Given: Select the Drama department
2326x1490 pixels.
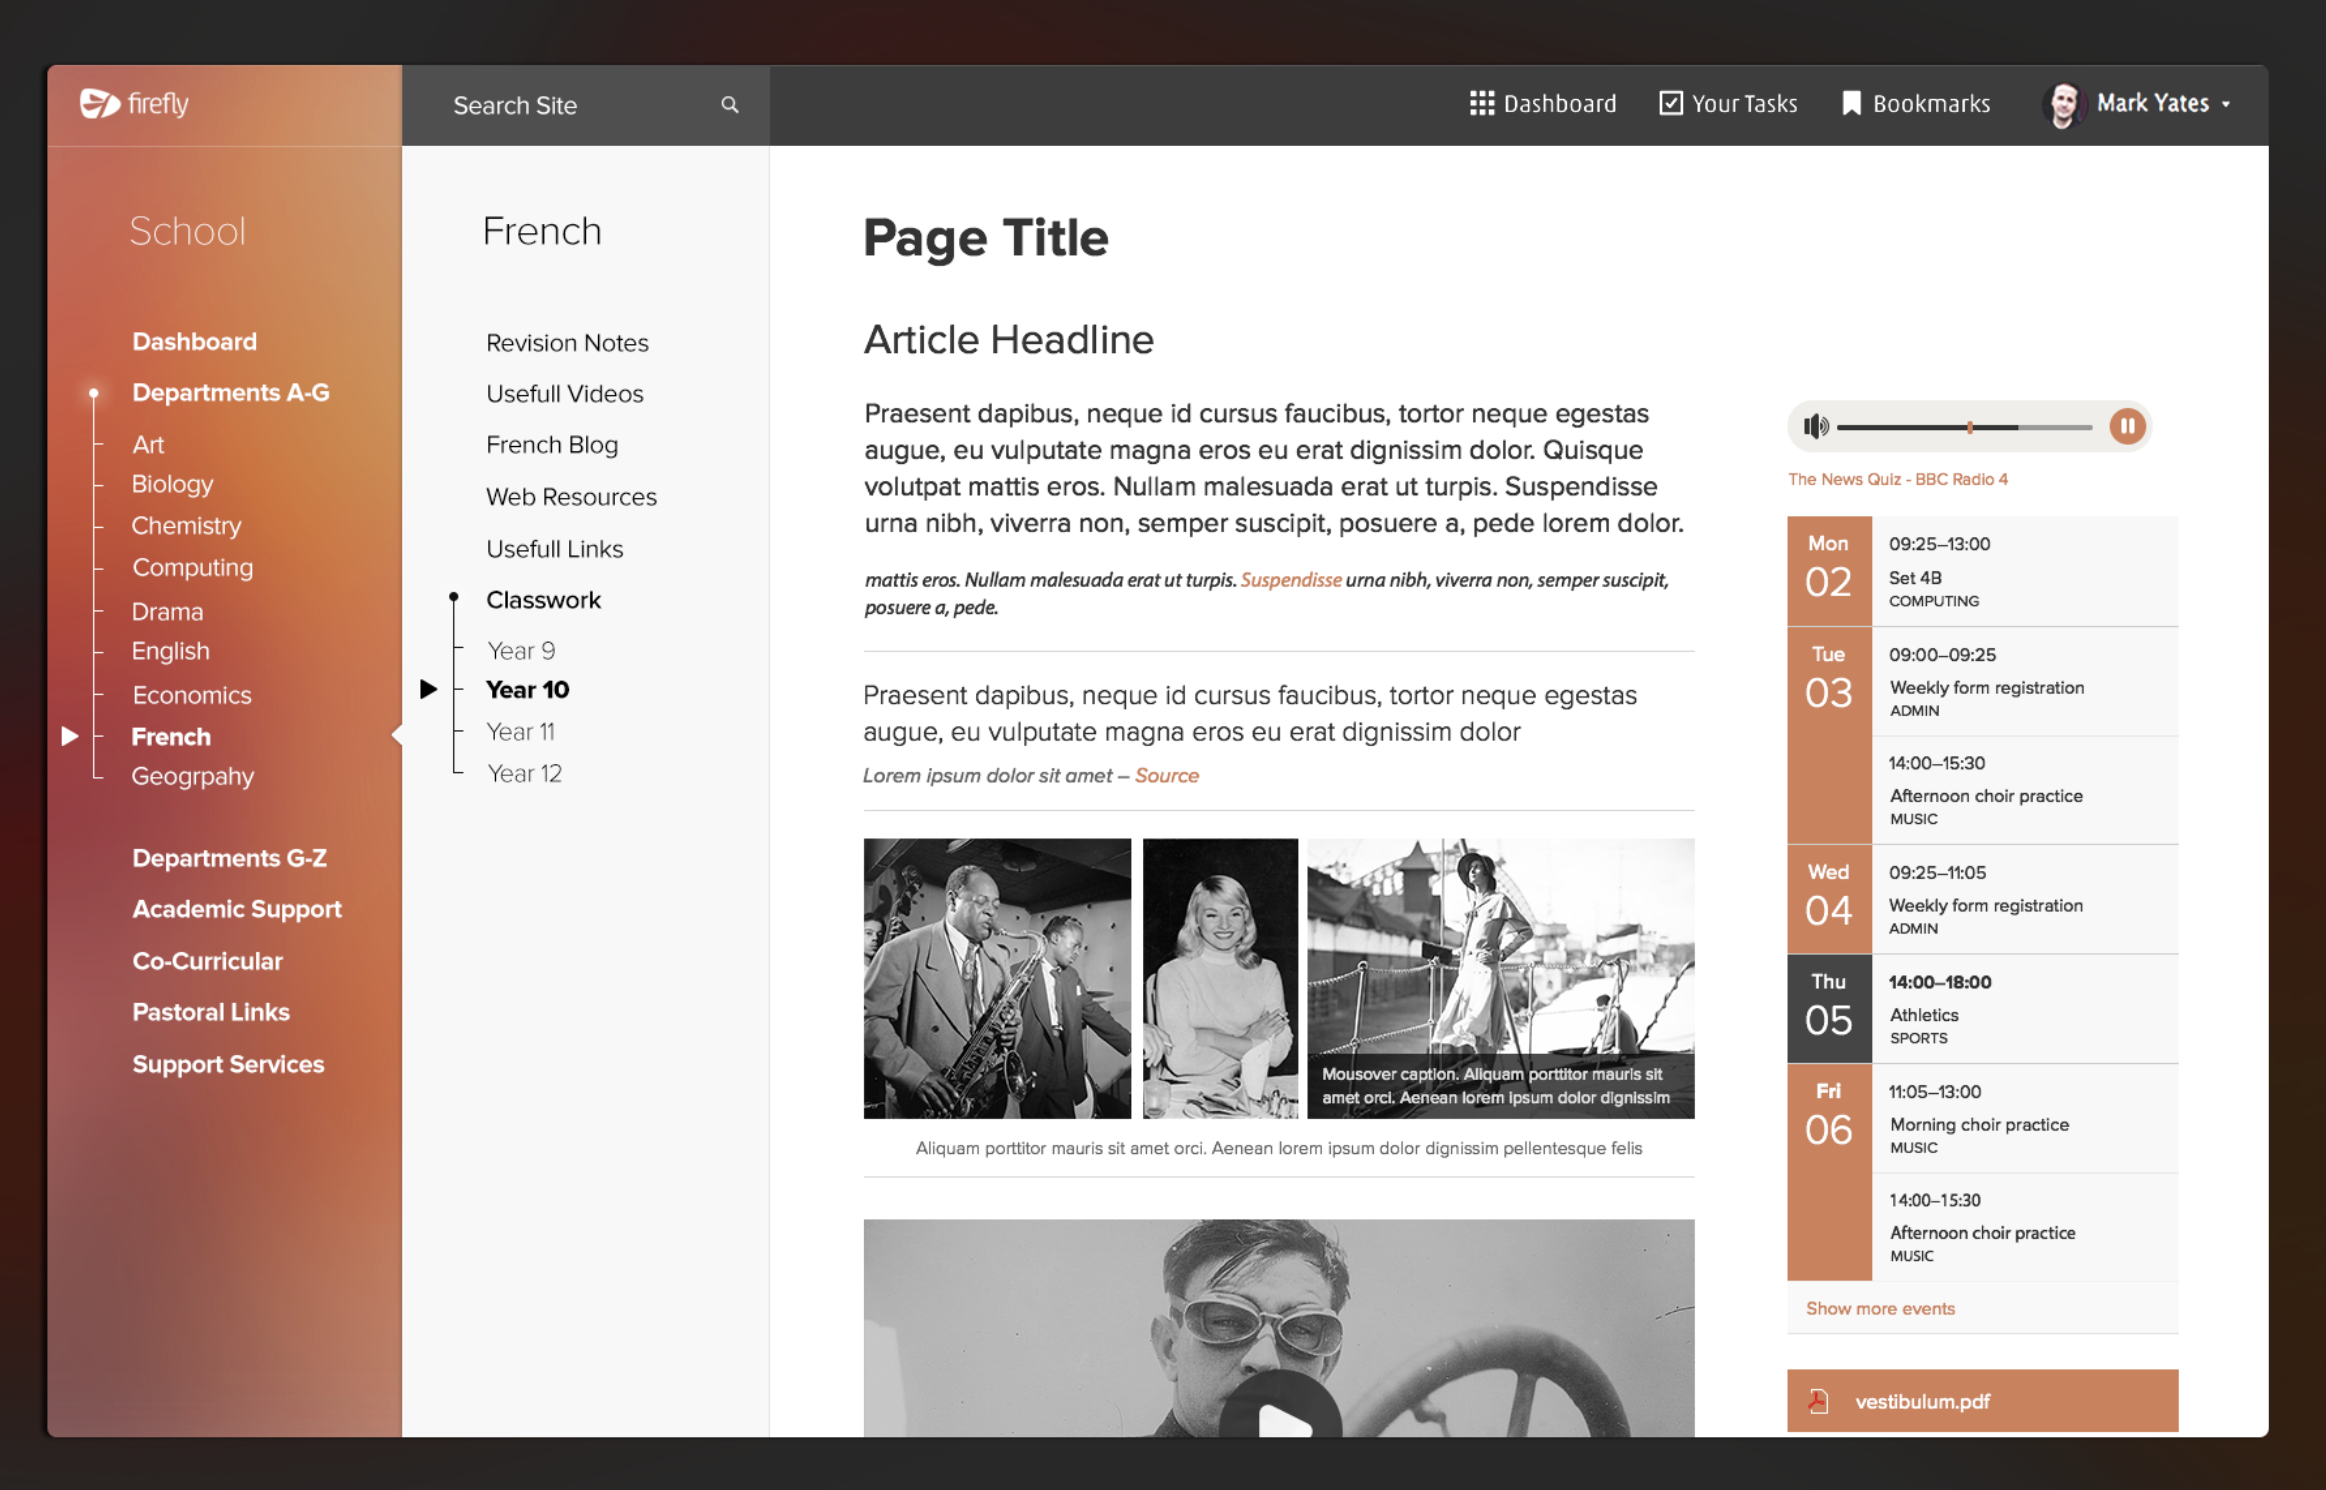Looking at the screenshot, I should [167, 611].
